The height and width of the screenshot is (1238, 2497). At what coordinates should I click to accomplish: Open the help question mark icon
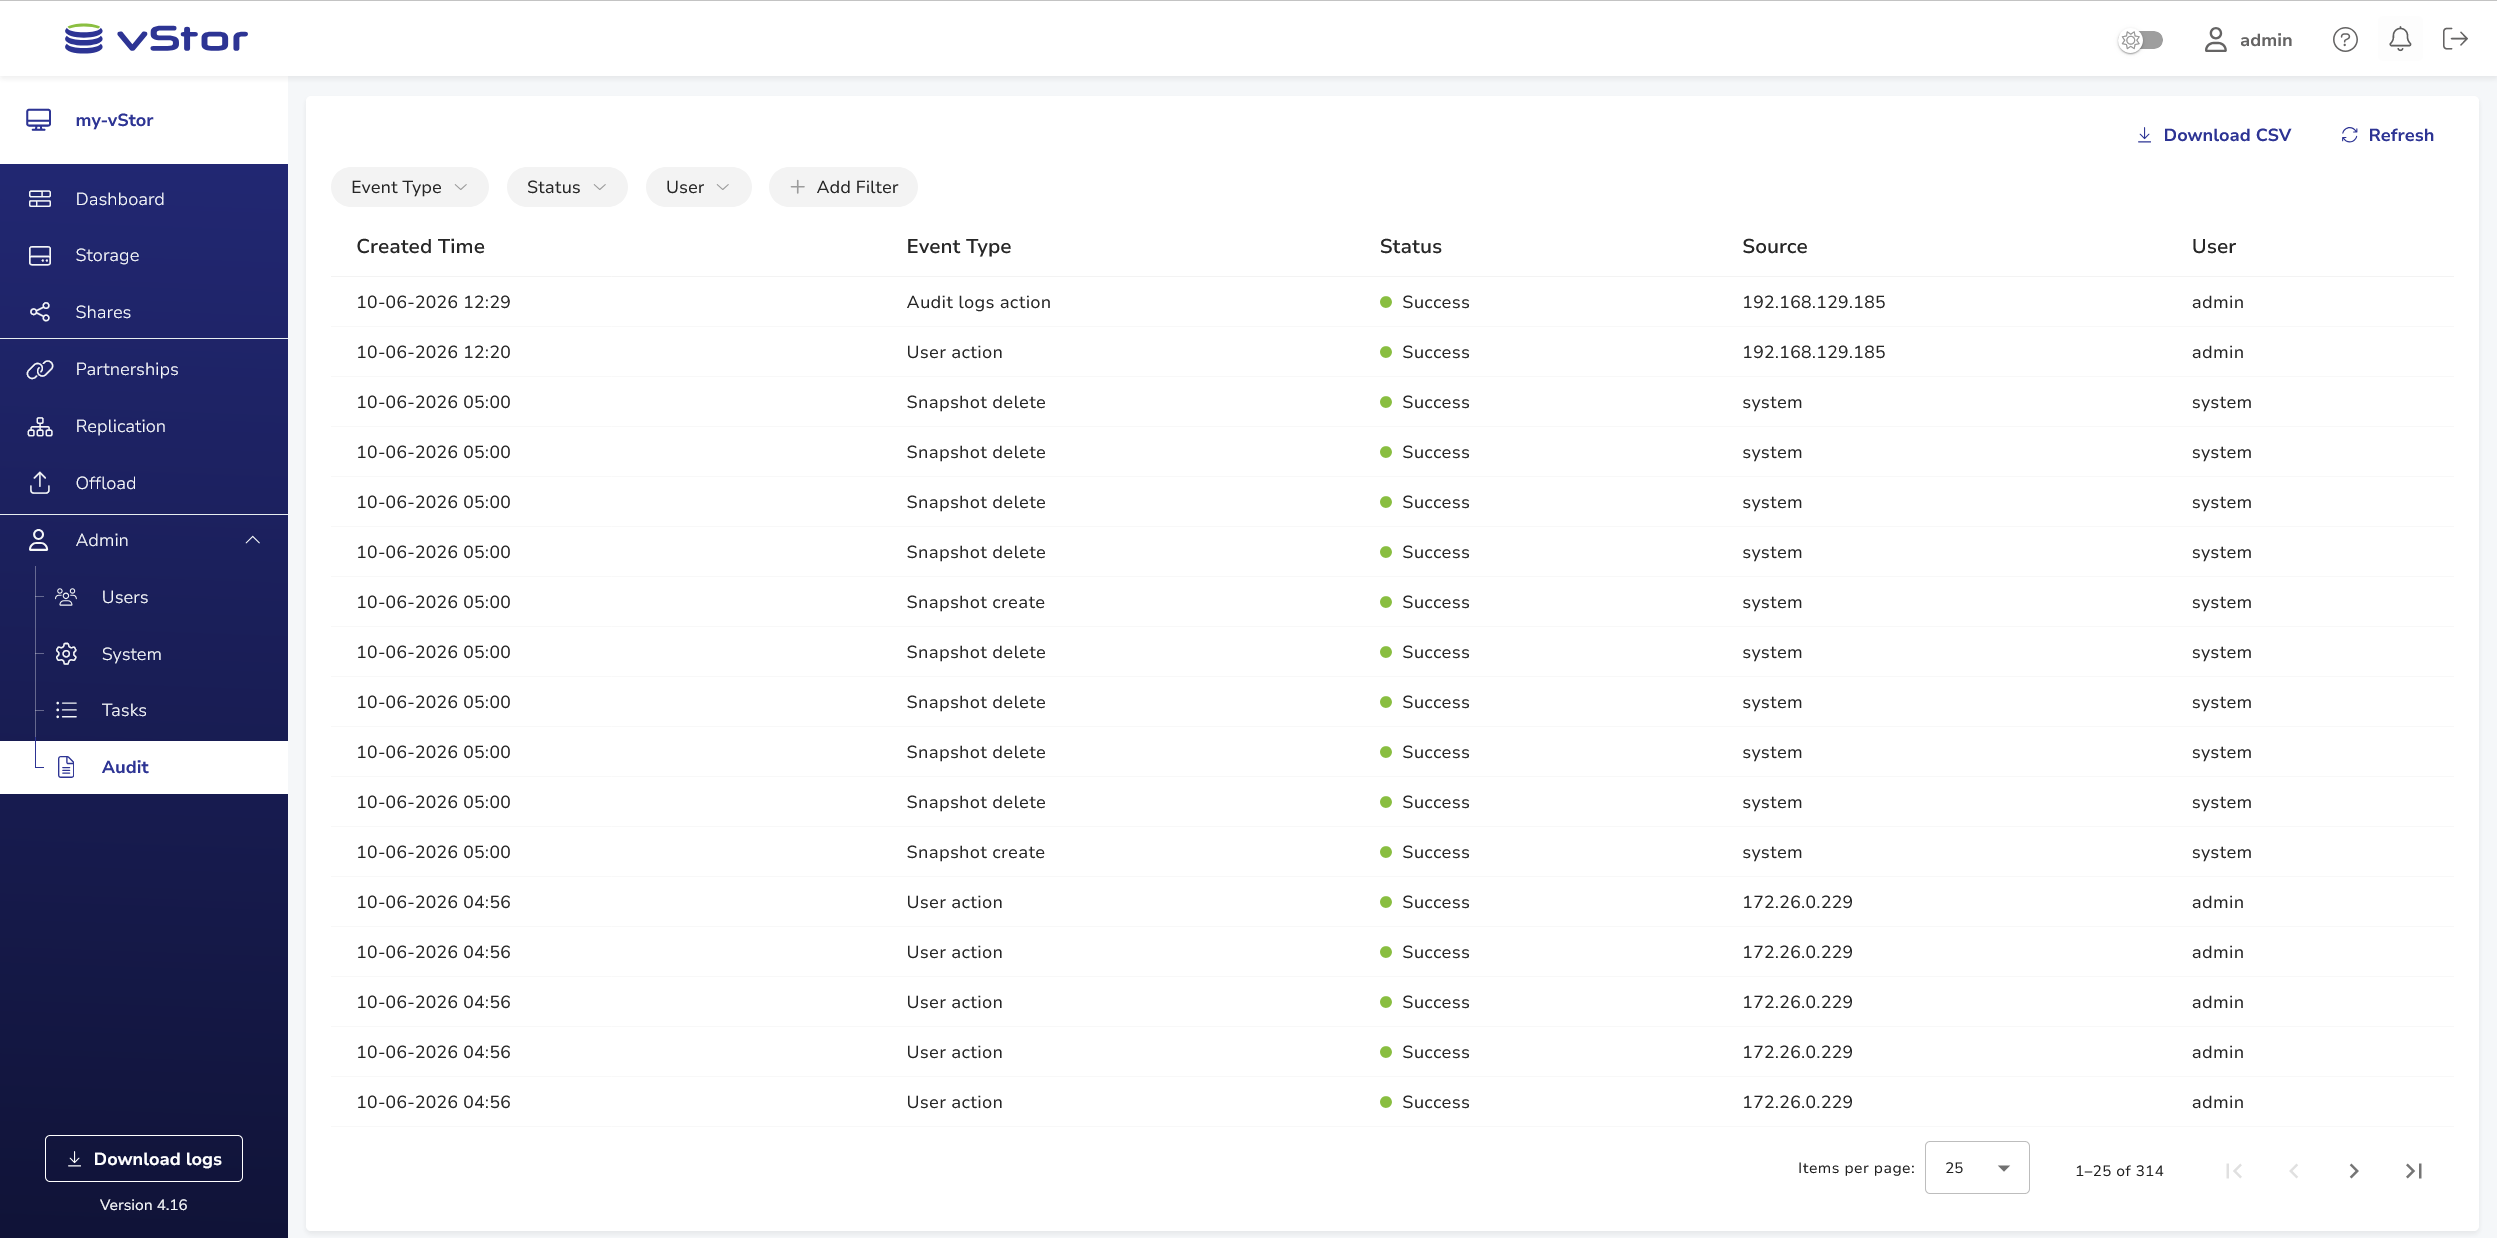pyautogui.click(x=2345, y=39)
